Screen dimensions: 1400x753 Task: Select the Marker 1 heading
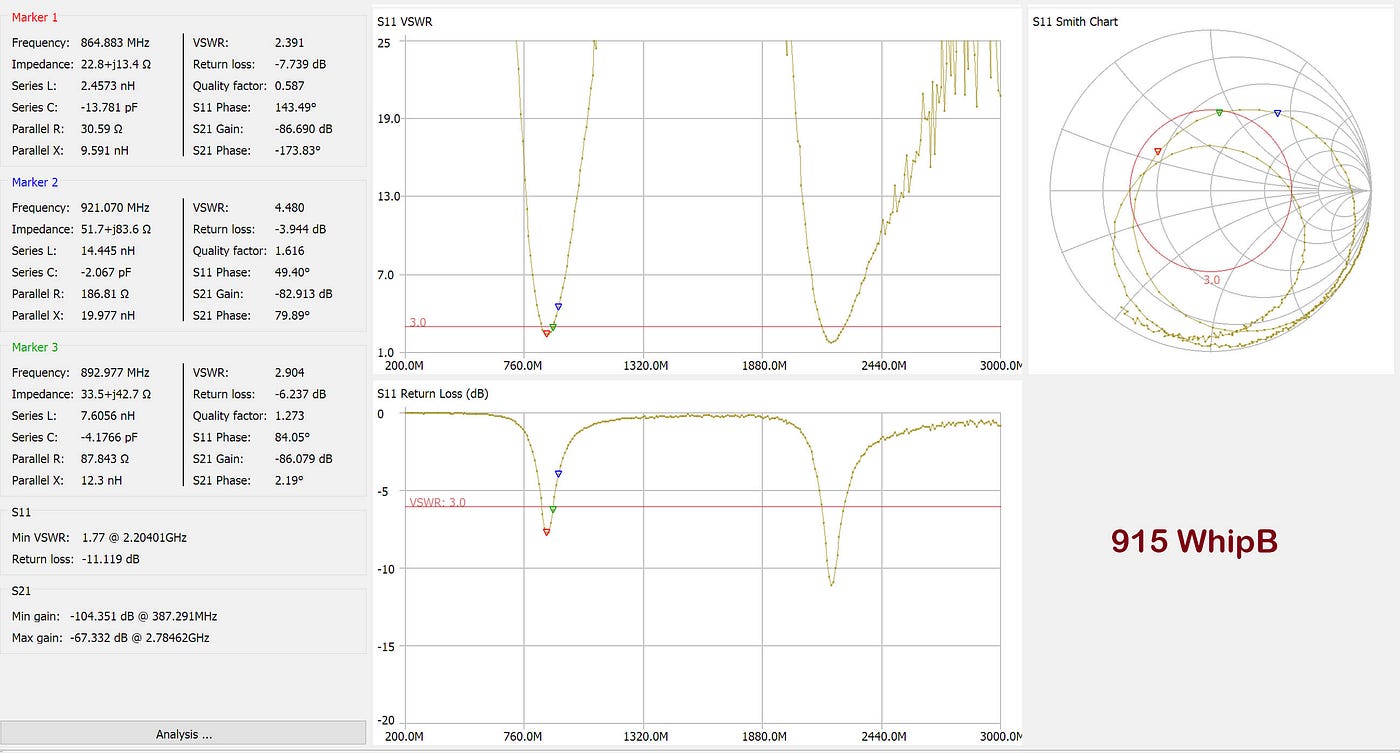coord(35,18)
